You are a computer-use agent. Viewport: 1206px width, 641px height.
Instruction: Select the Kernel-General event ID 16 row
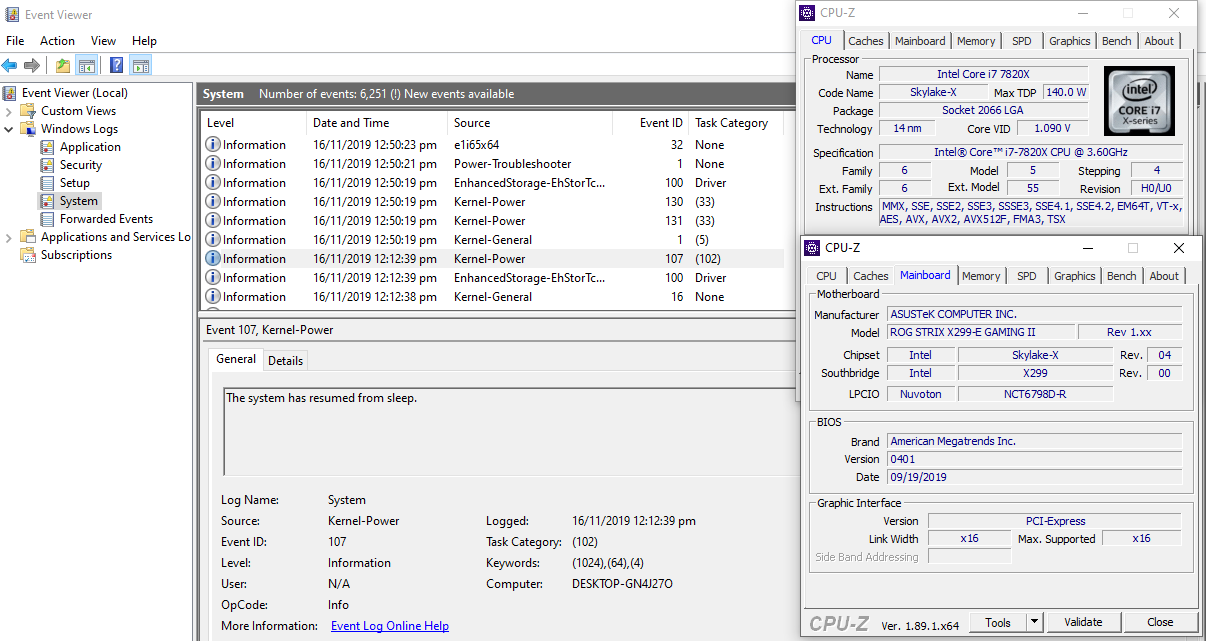(x=492, y=297)
